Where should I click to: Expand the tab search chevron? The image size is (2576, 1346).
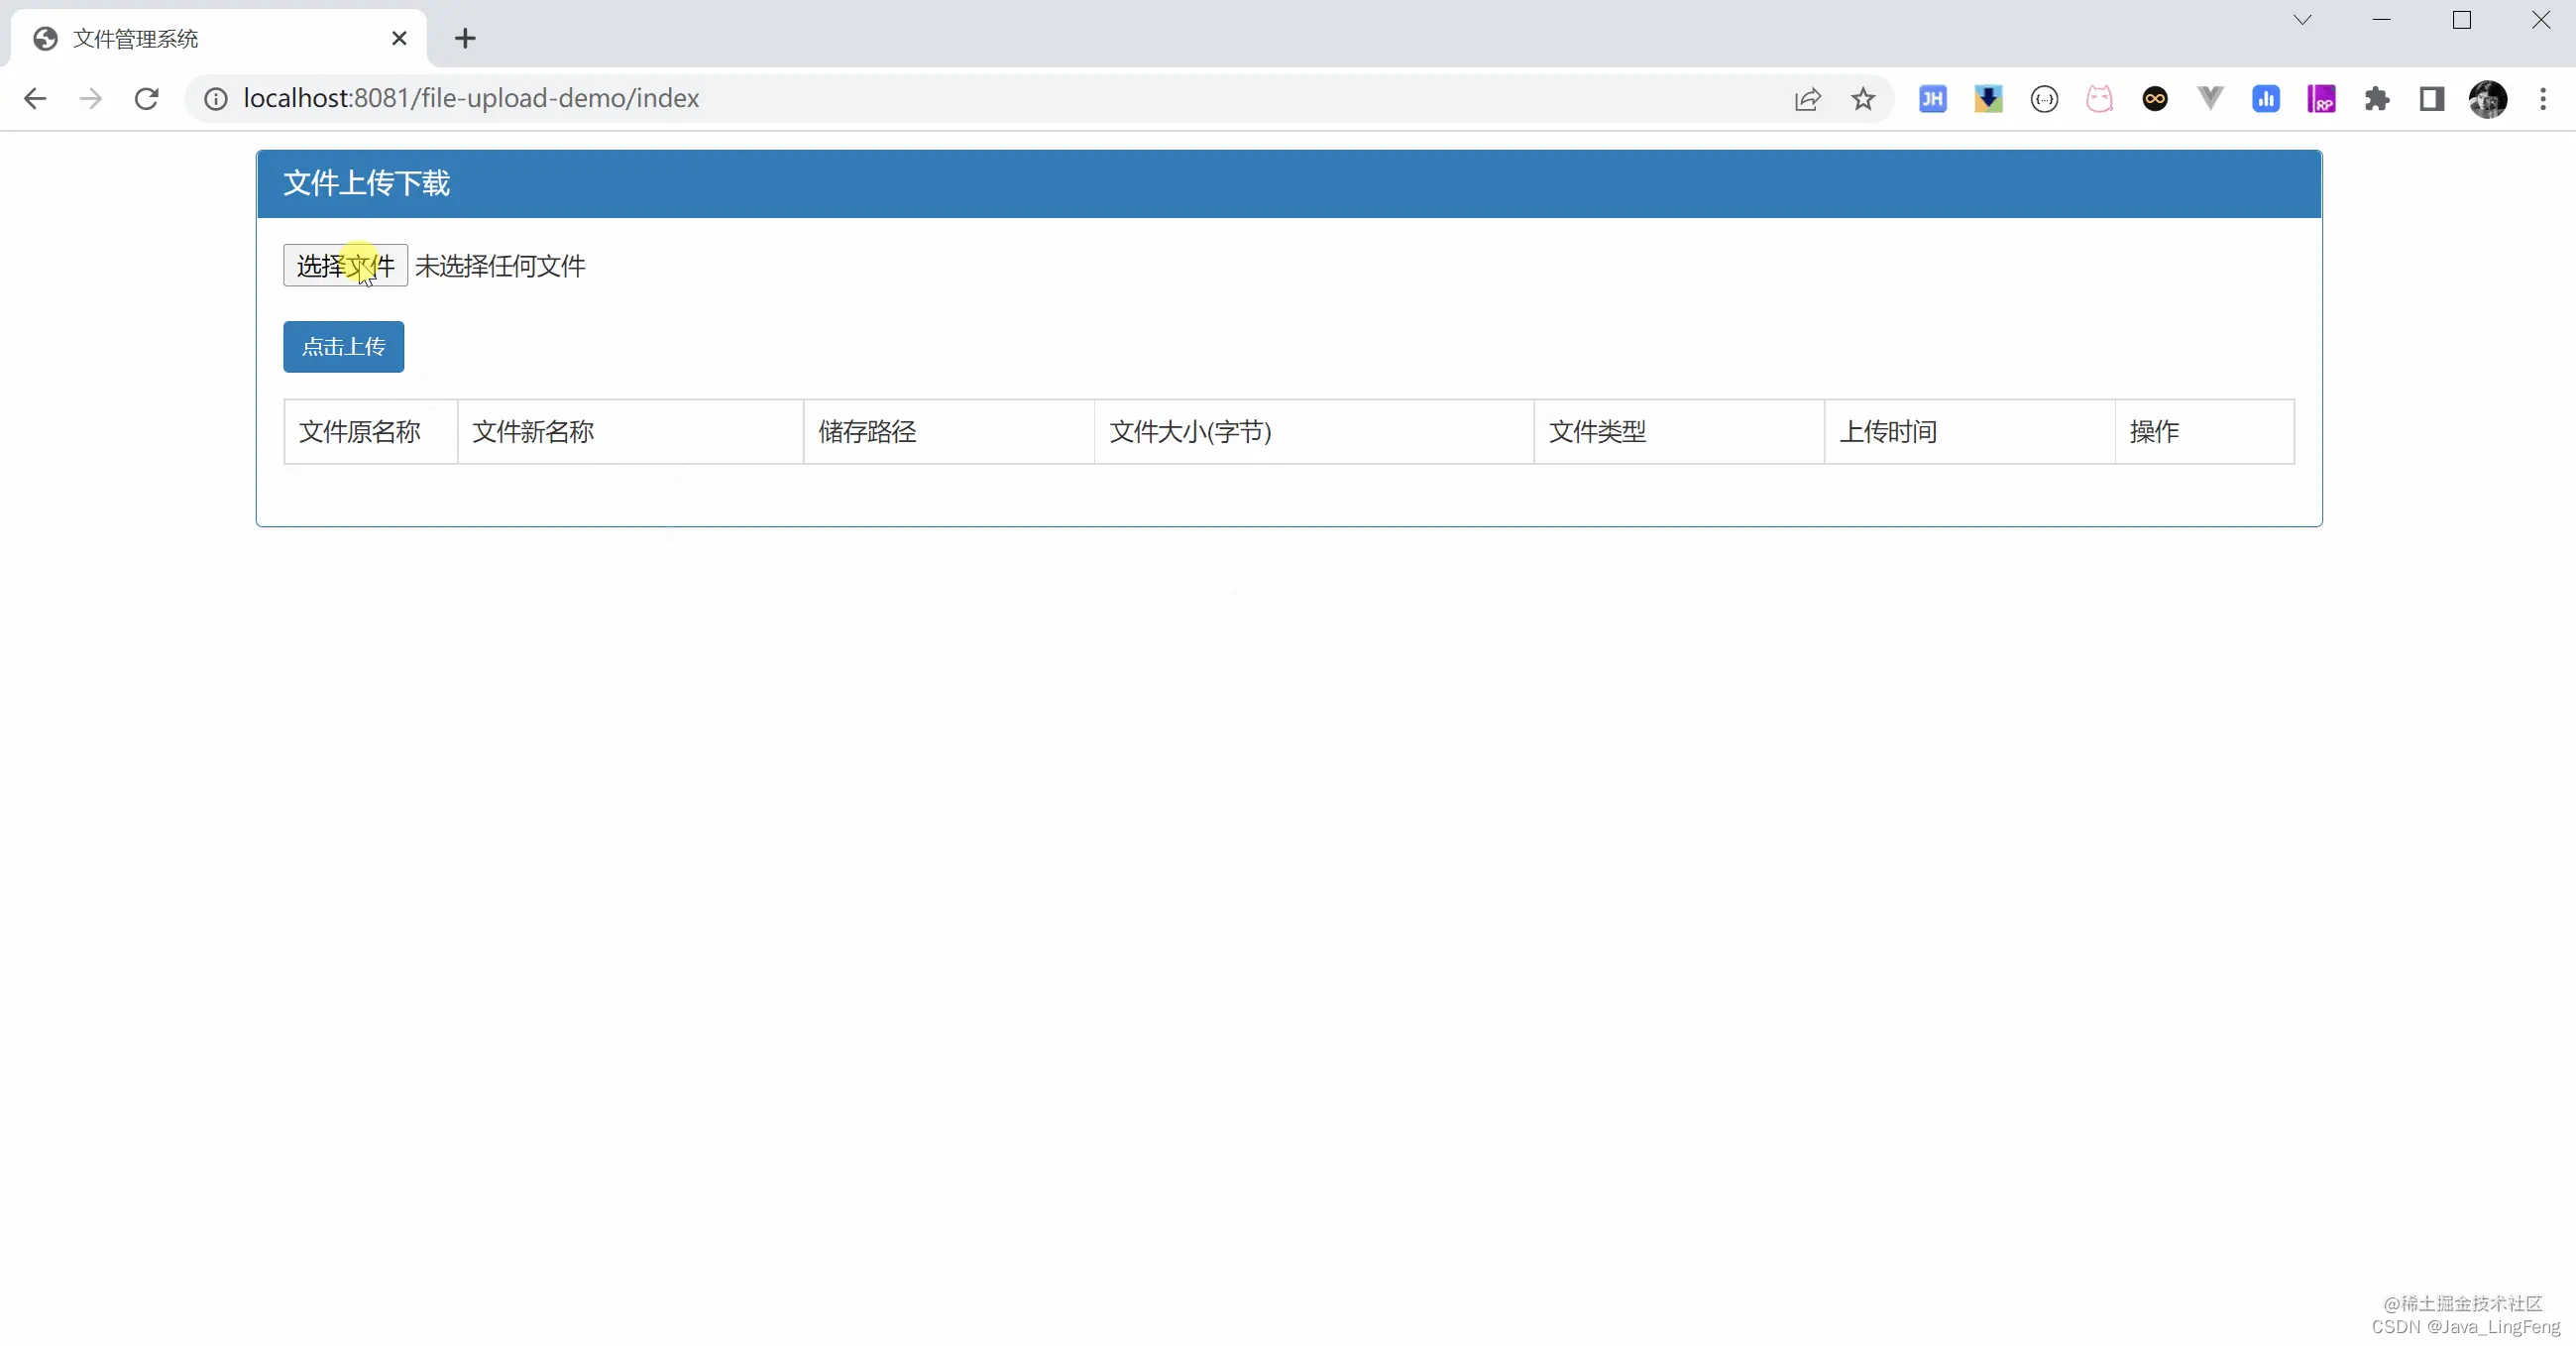[2302, 20]
